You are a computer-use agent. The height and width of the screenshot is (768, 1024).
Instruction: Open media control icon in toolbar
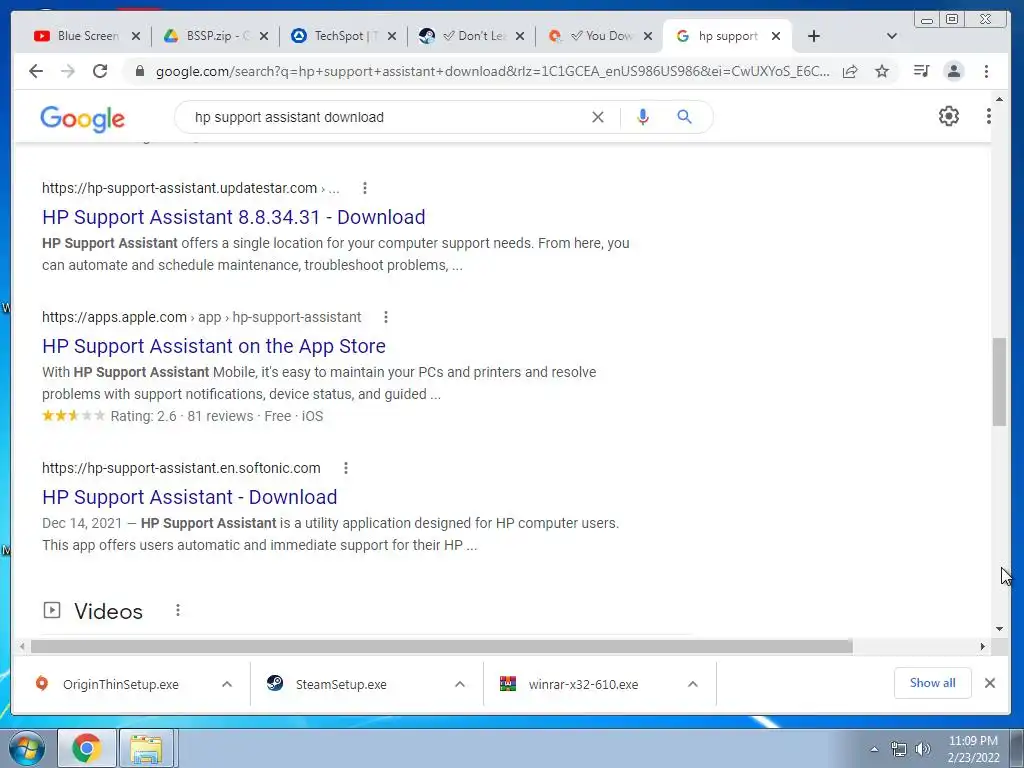[x=921, y=71]
